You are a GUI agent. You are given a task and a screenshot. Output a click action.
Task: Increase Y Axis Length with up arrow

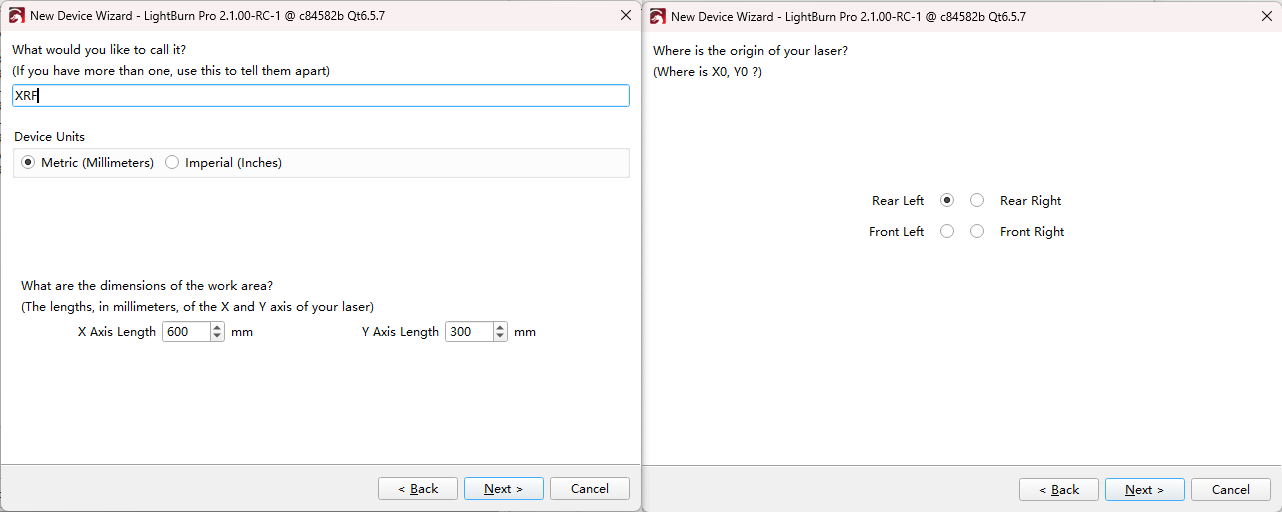[x=501, y=327]
